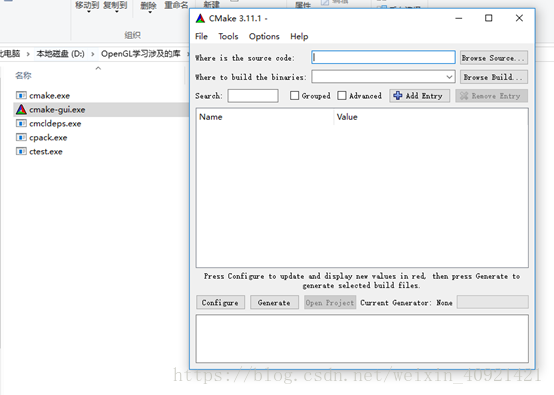Select cmake-gui.exe triangle icon in Explorer
This screenshot has height=395, width=554.
coord(21,110)
